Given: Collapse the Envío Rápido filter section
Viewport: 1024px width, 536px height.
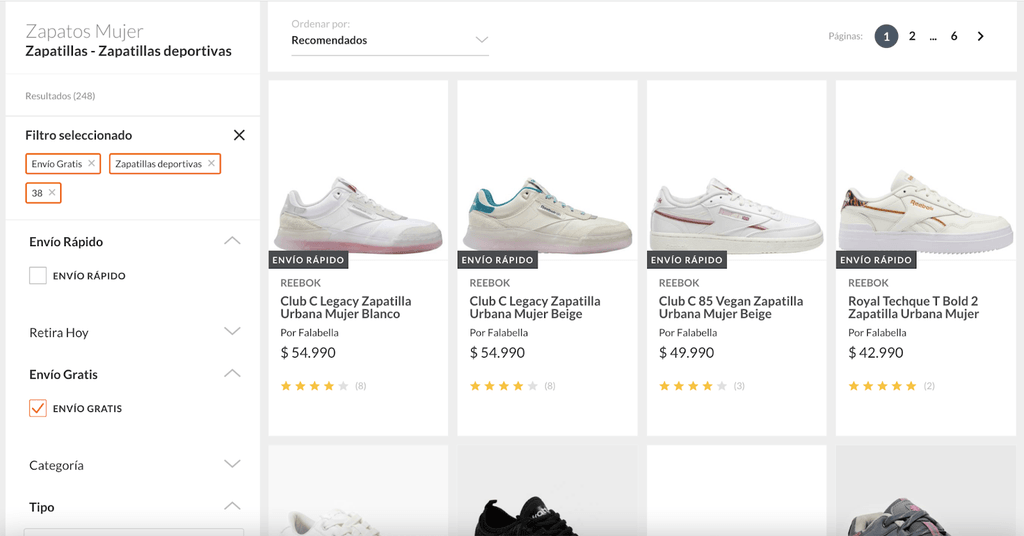Looking at the screenshot, I should click(232, 241).
